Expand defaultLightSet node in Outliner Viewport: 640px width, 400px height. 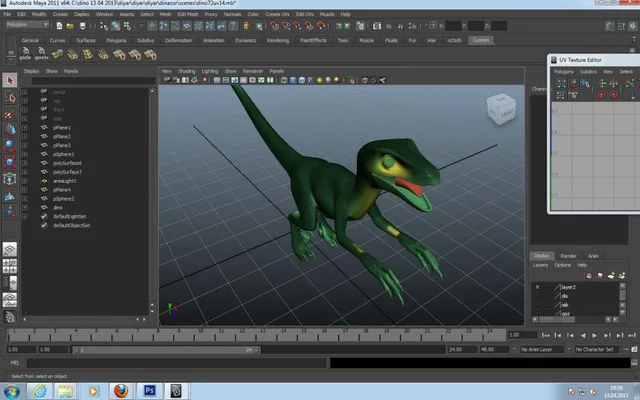[24, 216]
